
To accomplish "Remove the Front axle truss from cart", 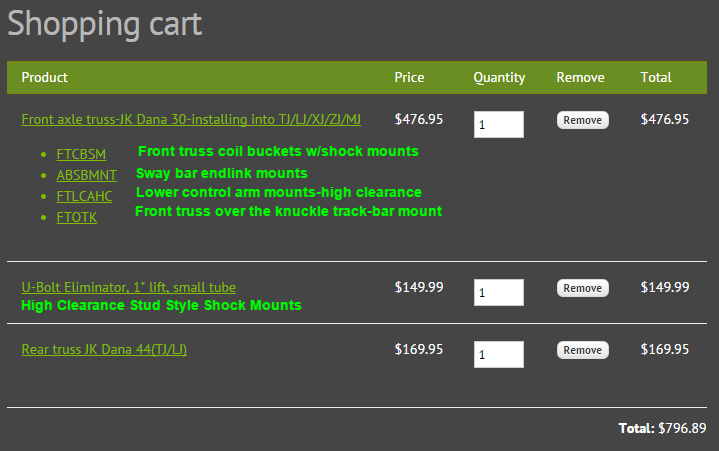I will [582, 120].
